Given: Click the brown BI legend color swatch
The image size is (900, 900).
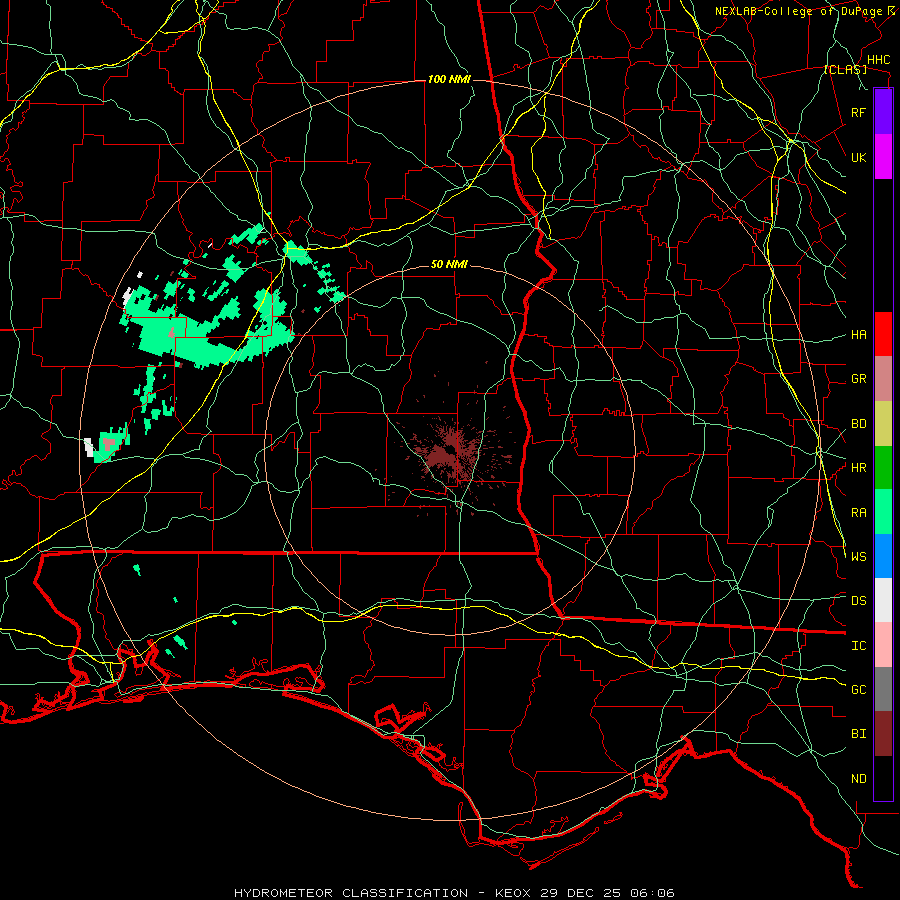Looking at the screenshot, I should pyautogui.click(x=883, y=734).
